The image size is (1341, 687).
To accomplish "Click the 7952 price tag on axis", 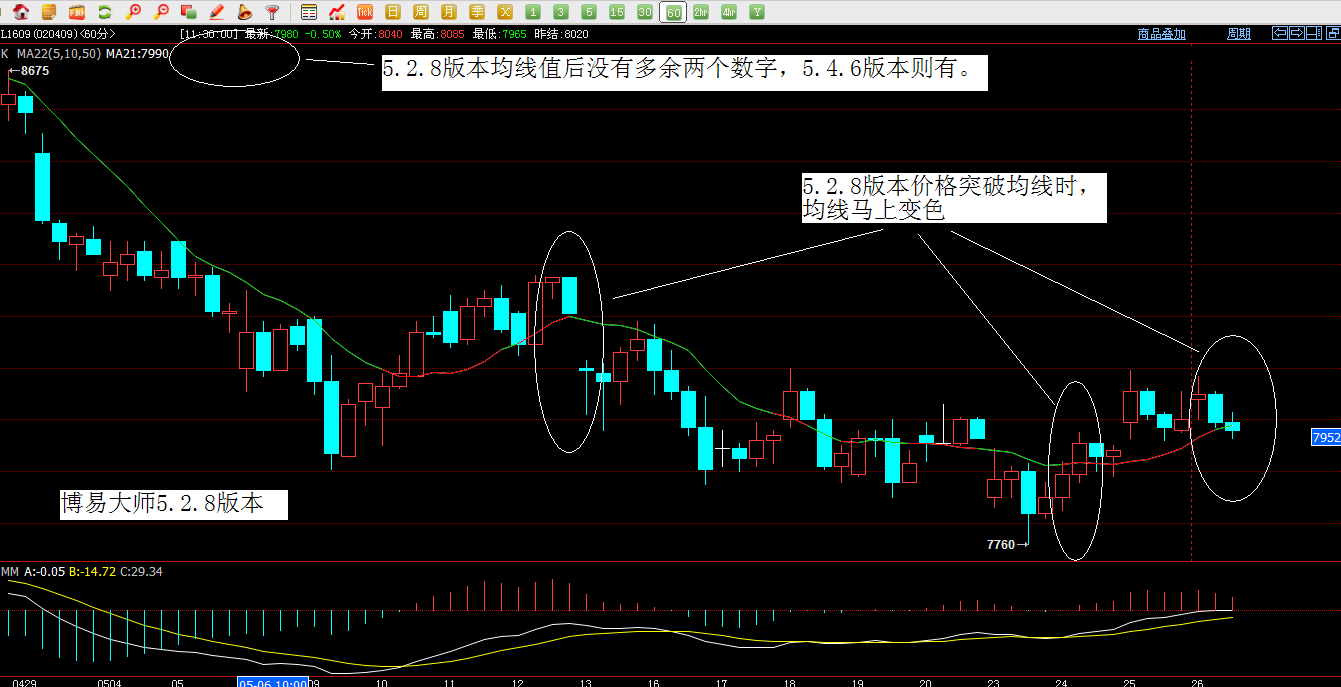I will click(x=1325, y=438).
